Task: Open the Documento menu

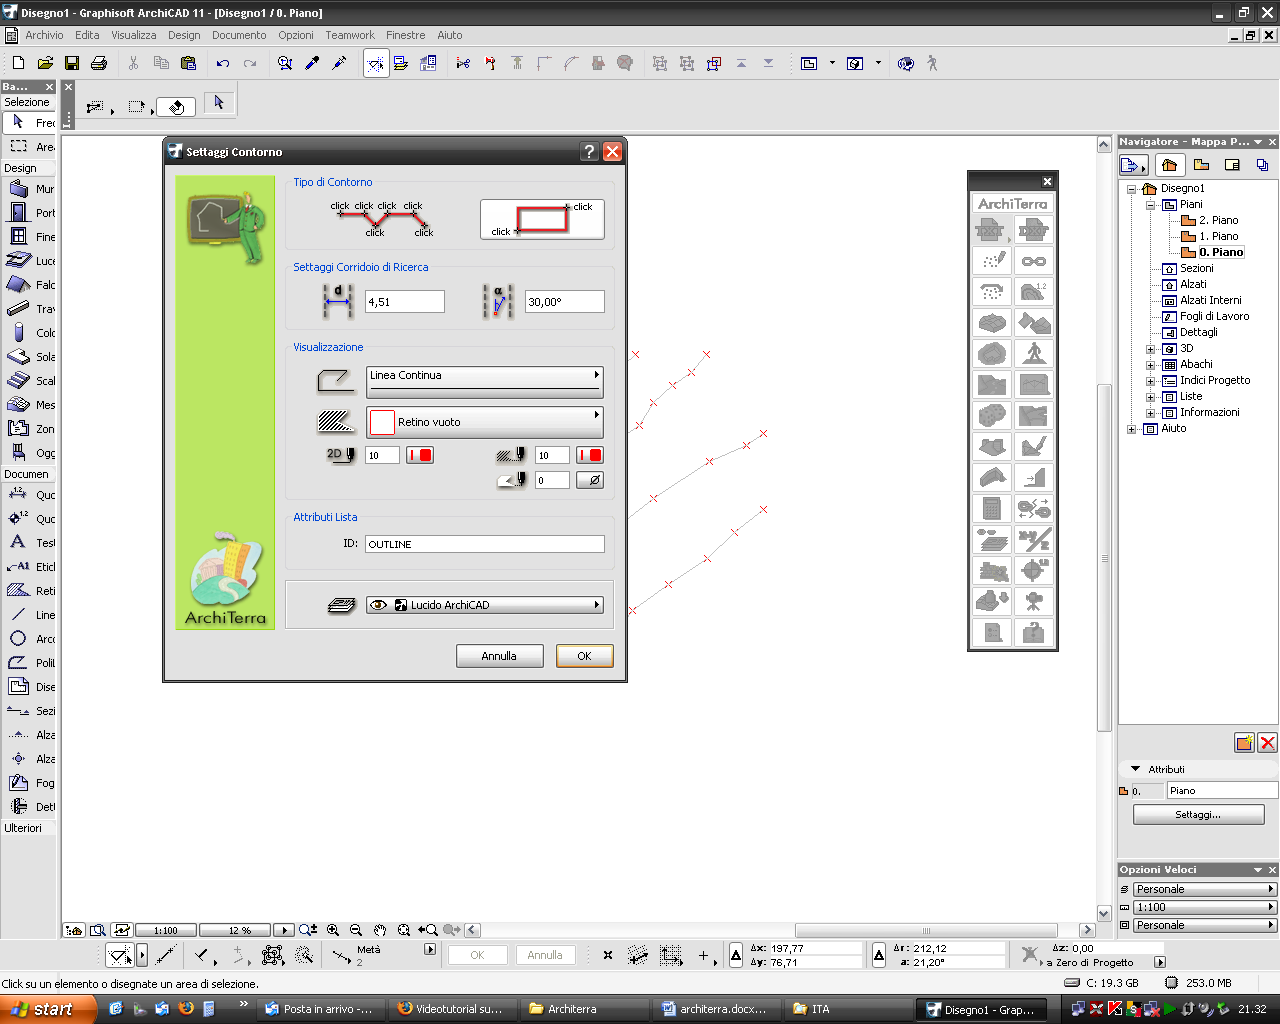Action: (239, 35)
